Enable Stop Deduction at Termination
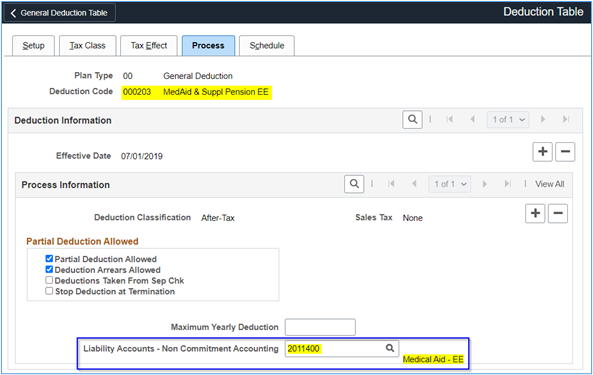 click(49, 291)
